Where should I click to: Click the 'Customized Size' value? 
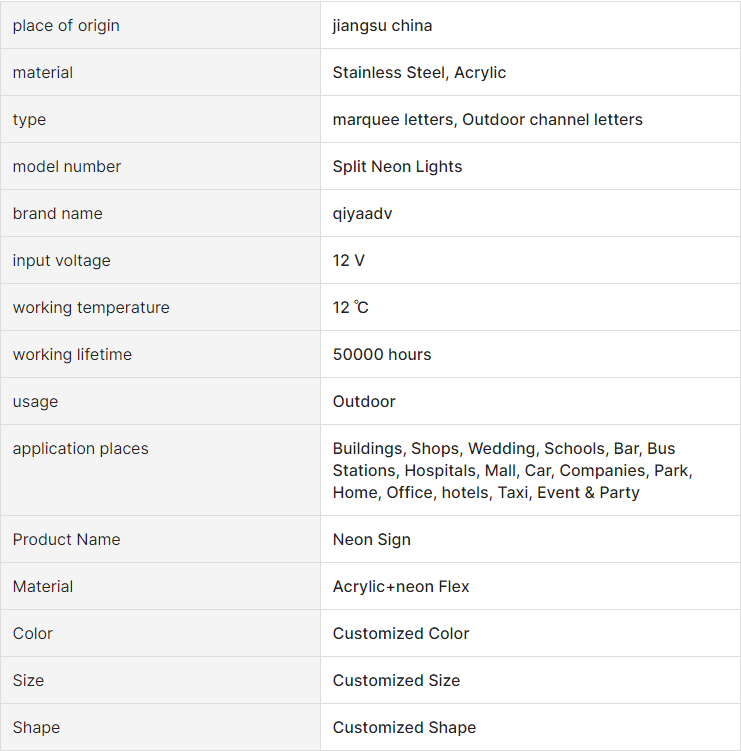tap(396, 681)
